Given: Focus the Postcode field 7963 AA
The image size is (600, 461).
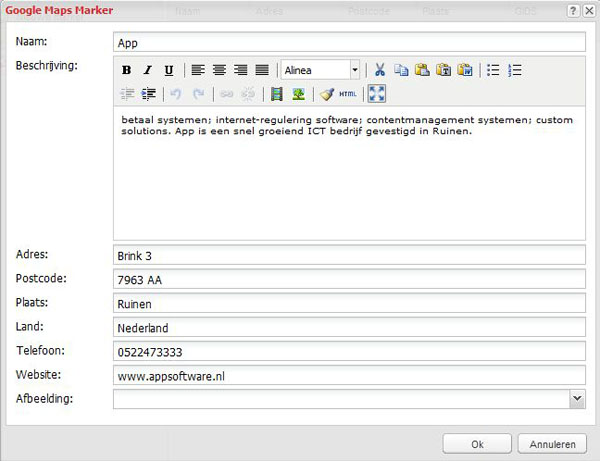Looking at the screenshot, I should pos(349,279).
